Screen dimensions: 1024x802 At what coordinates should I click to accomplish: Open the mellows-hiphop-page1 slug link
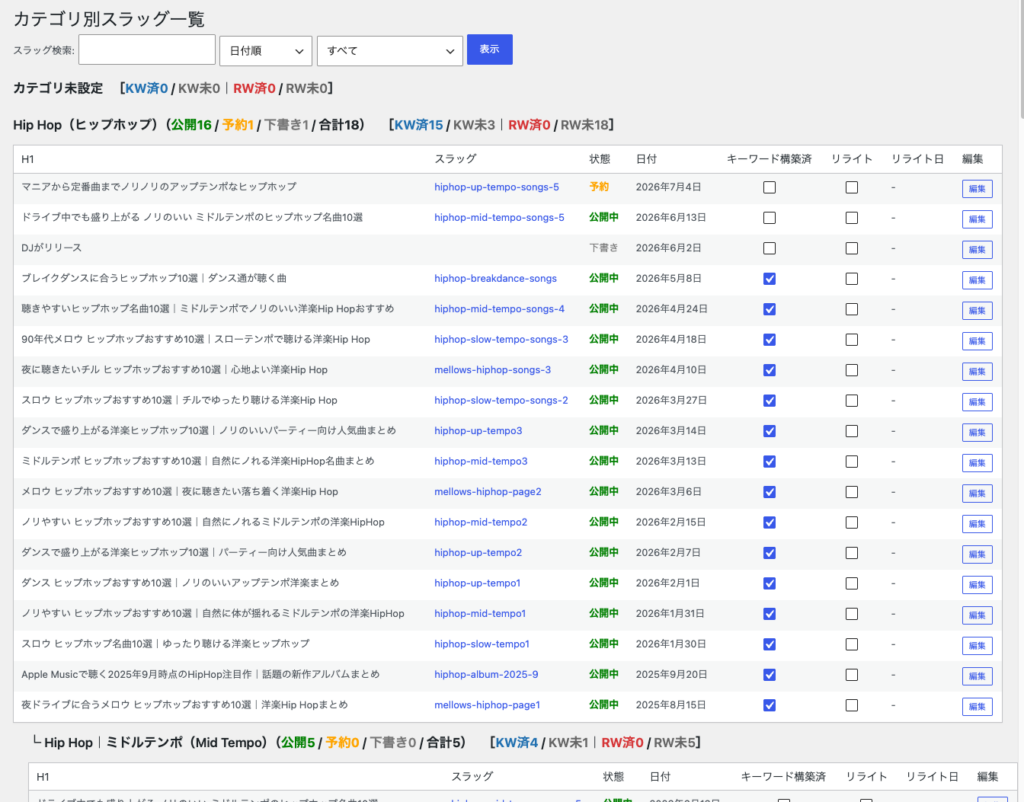[x=487, y=705]
